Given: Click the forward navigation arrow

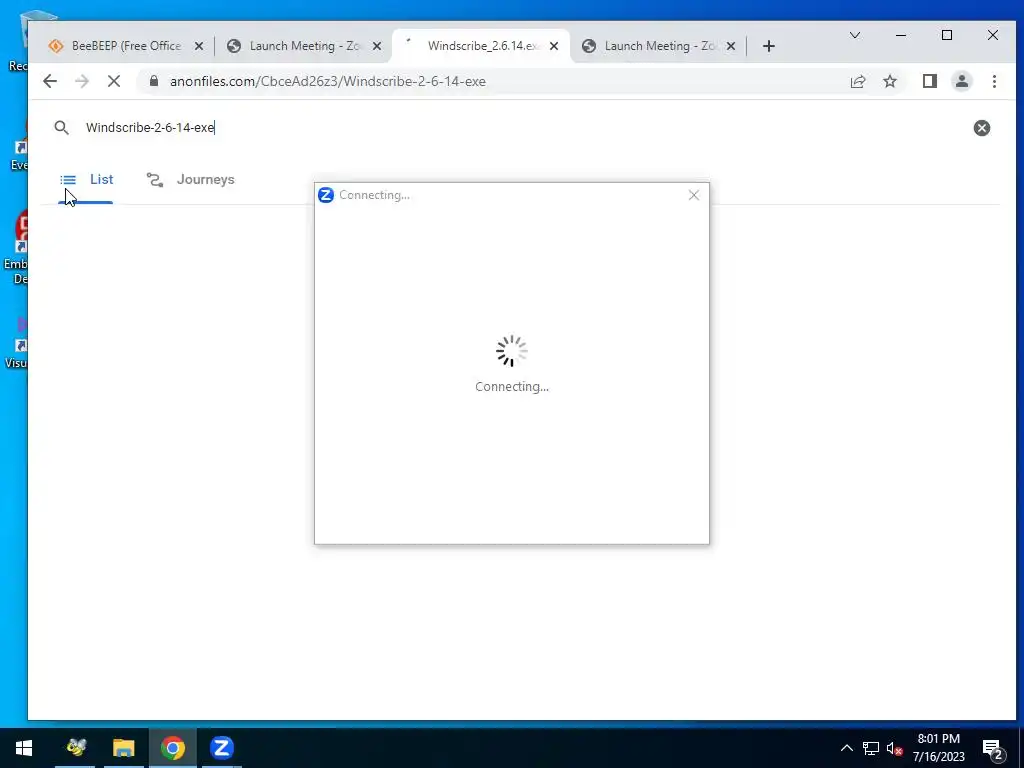Looking at the screenshot, I should click(82, 81).
